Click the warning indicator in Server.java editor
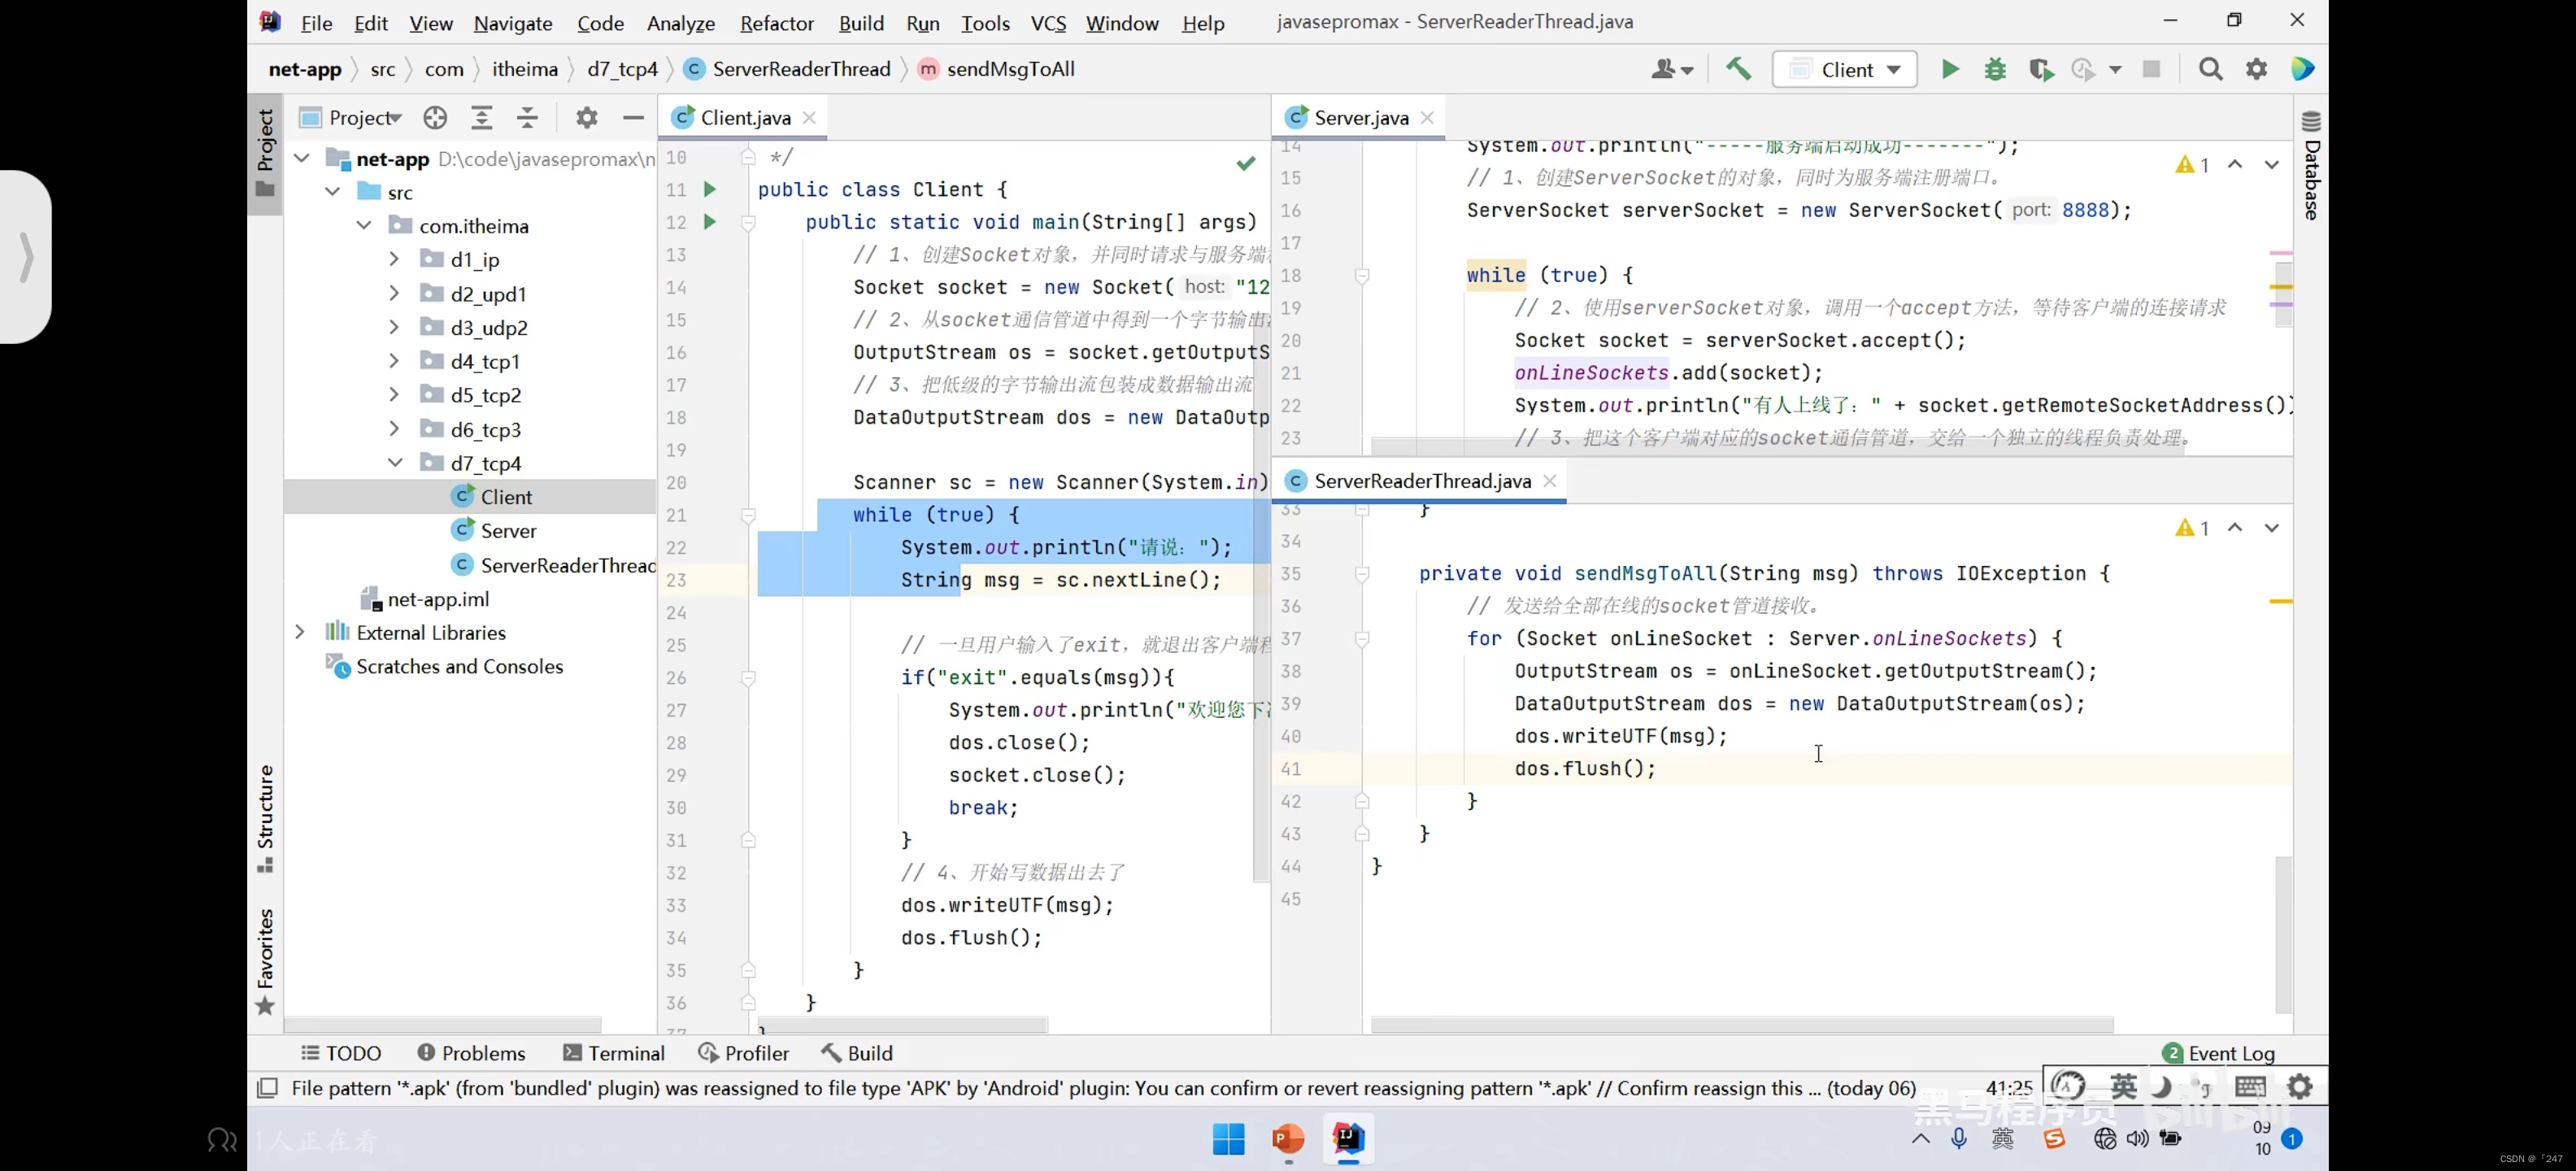This screenshot has height=1171, width=2576. pos(2192,165)
